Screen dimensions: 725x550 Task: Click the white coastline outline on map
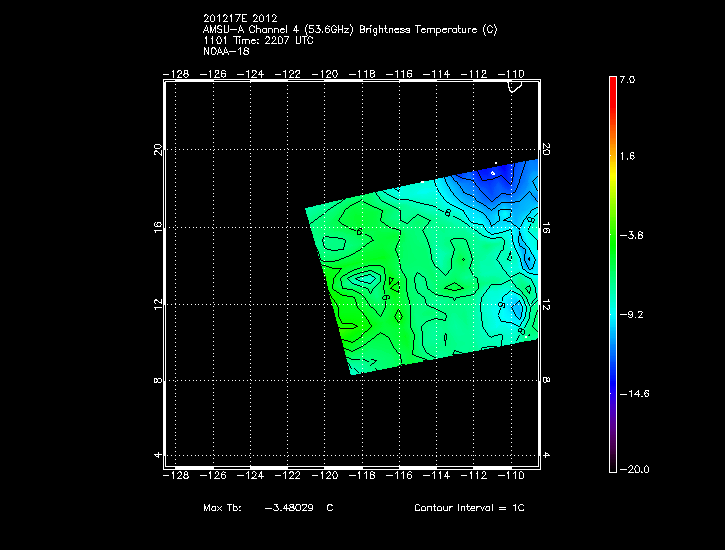pos(516,87)
